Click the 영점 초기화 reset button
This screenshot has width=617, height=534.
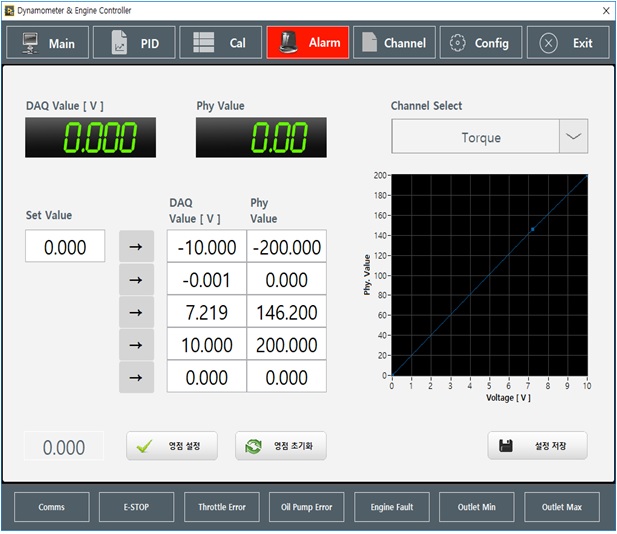pyautogui.click(x=281, y=446)
